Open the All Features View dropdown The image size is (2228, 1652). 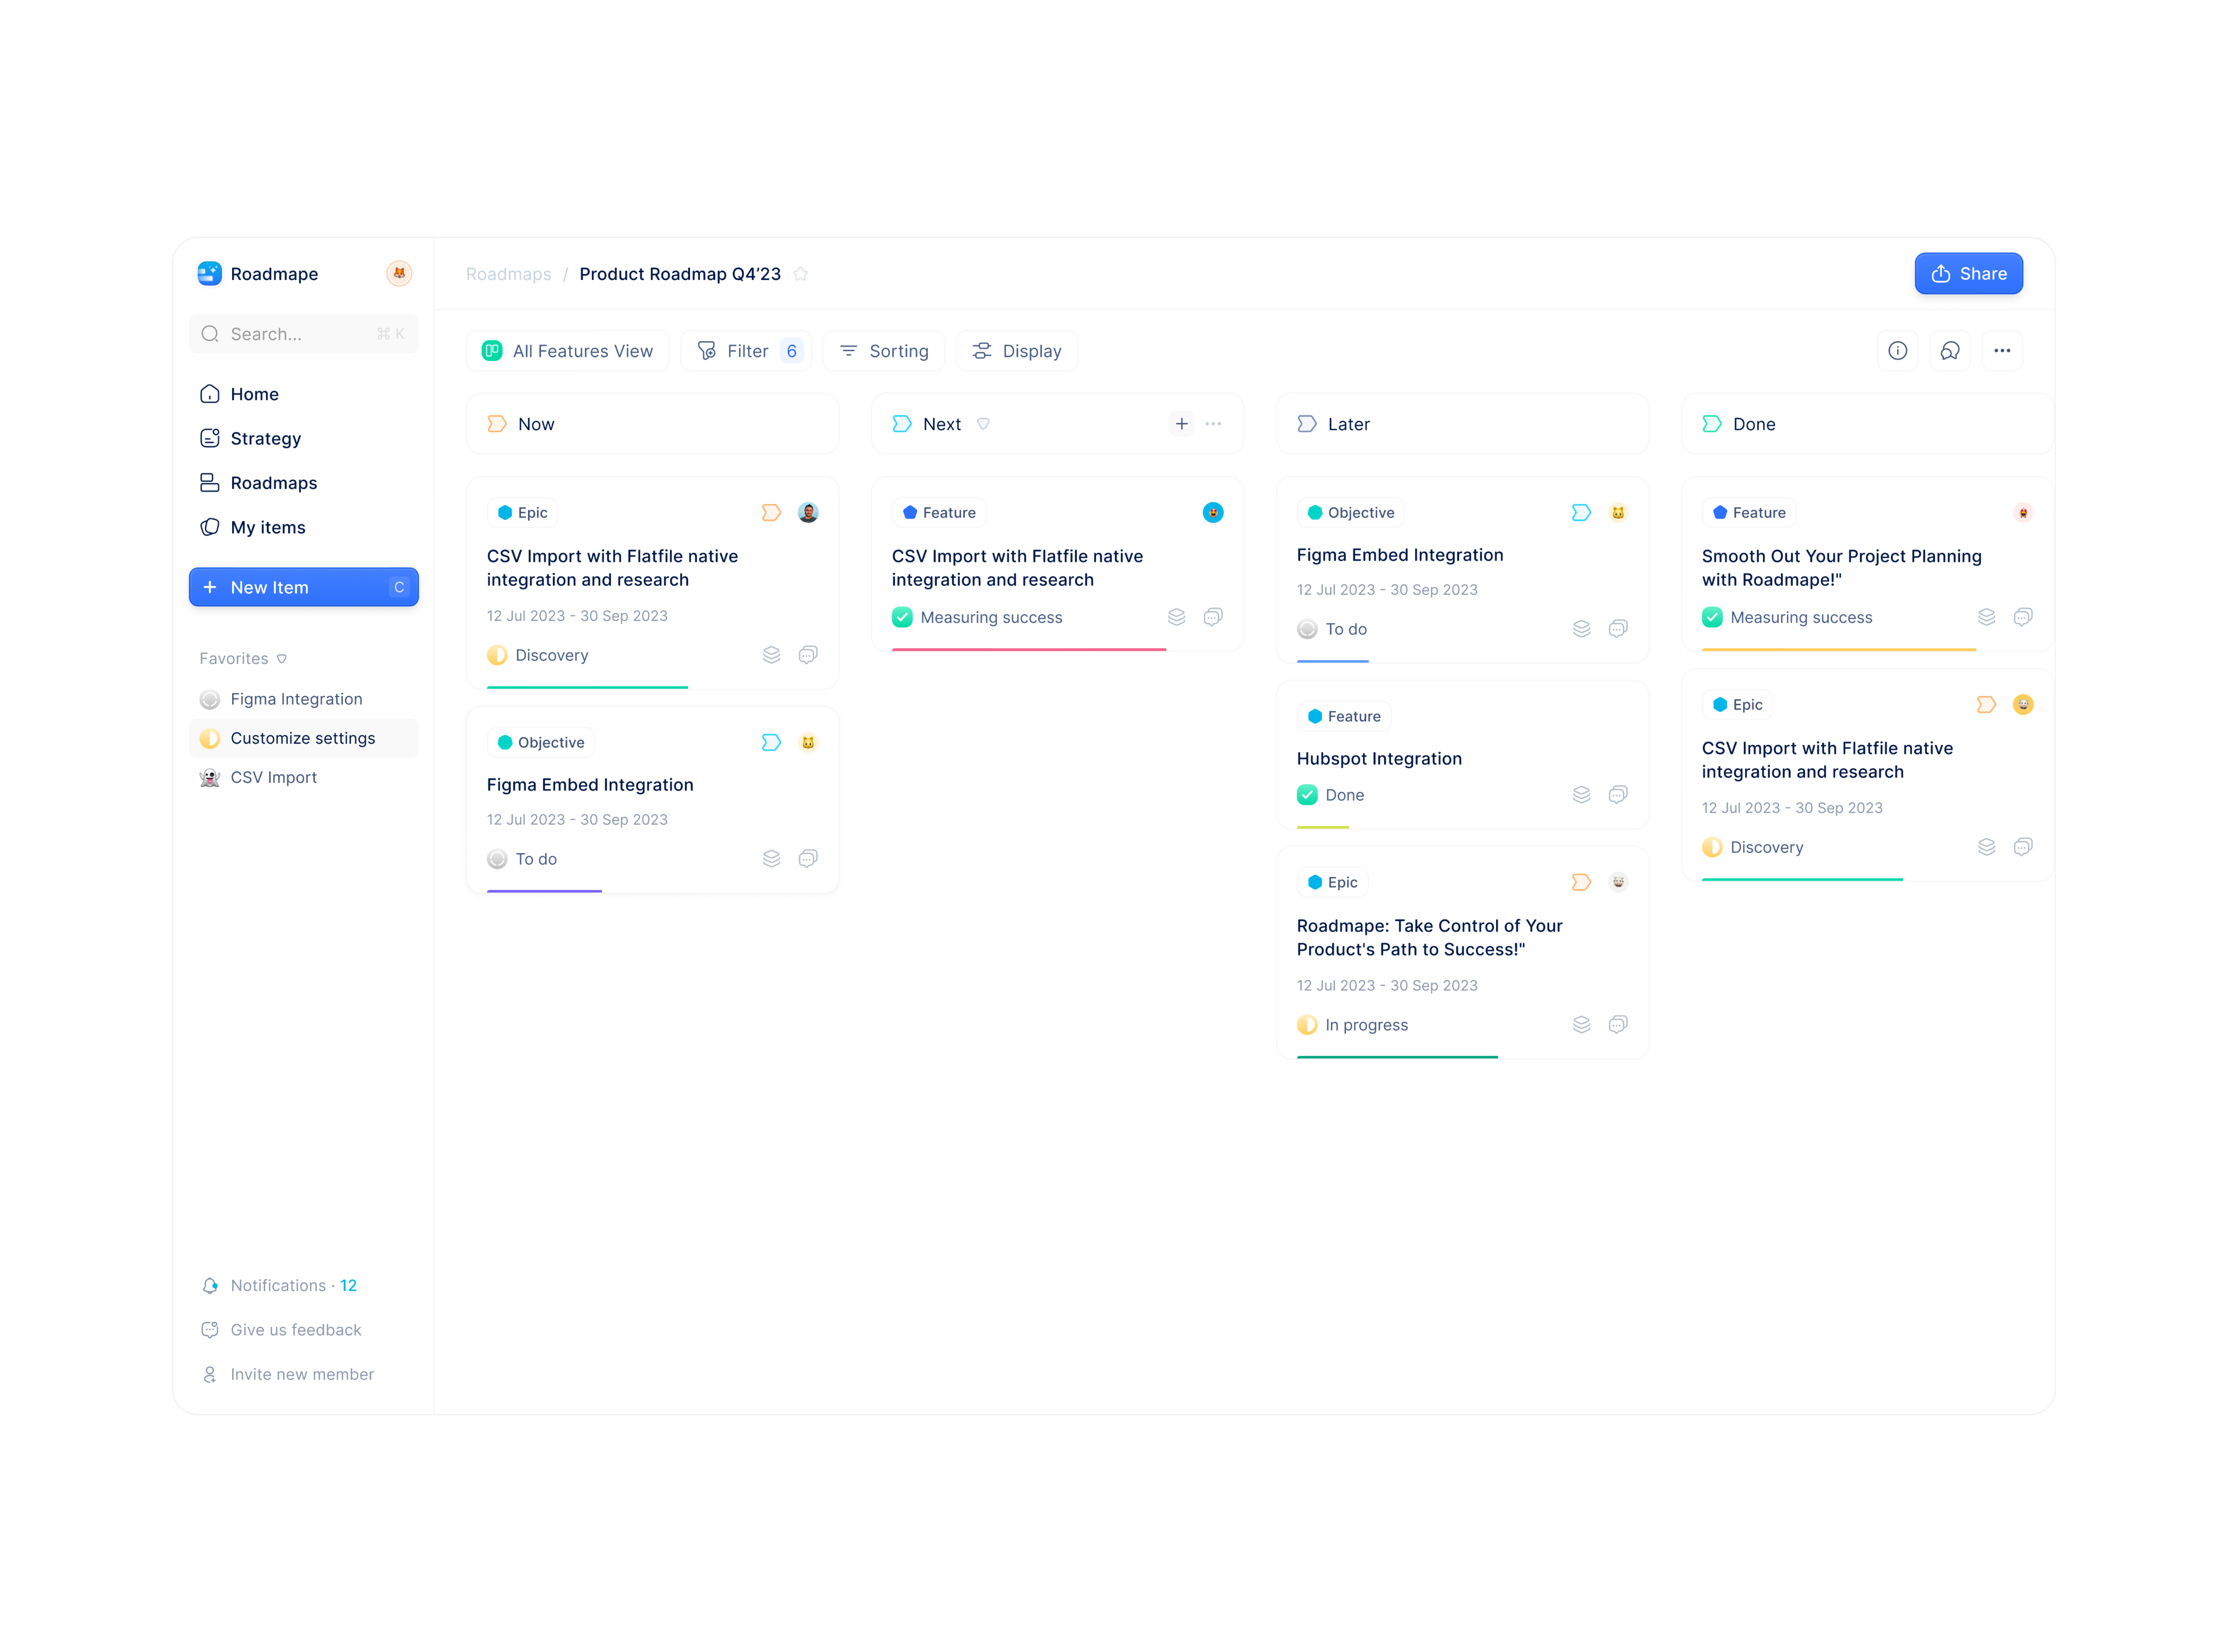(567, 351)
